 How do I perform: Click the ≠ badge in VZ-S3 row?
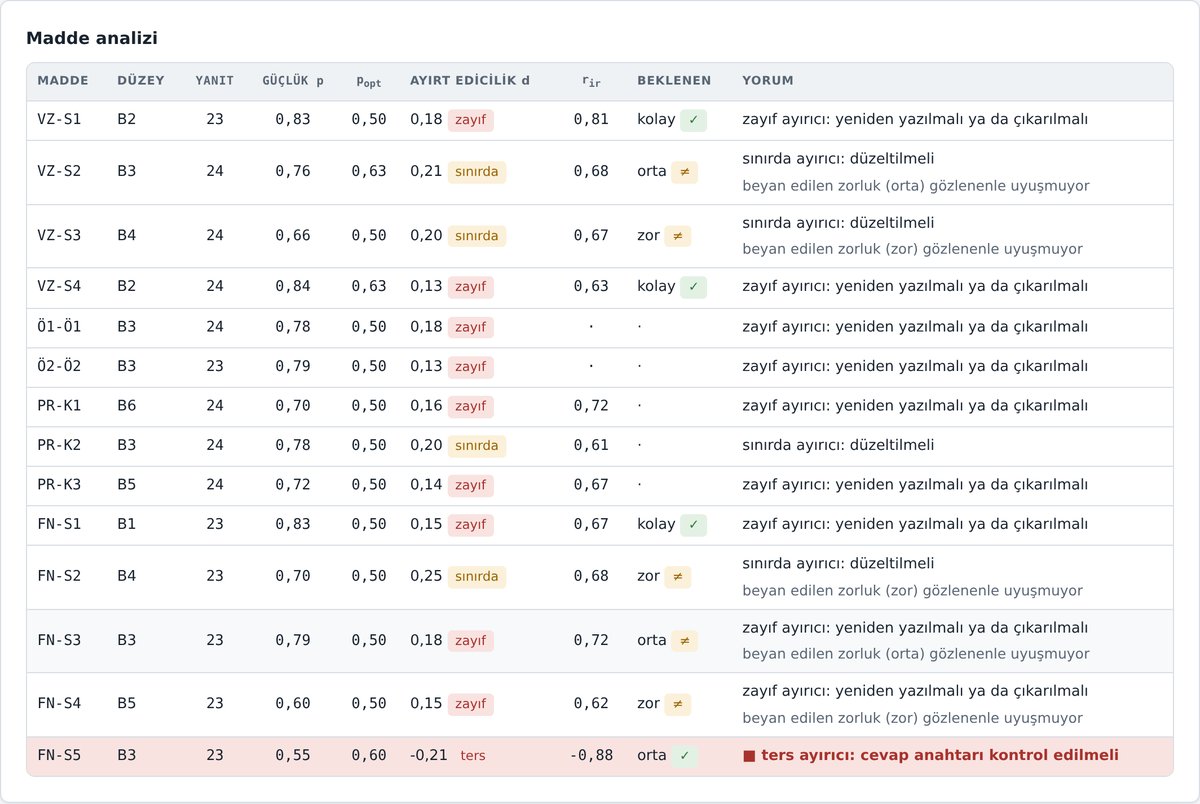[x=677, y=236]
